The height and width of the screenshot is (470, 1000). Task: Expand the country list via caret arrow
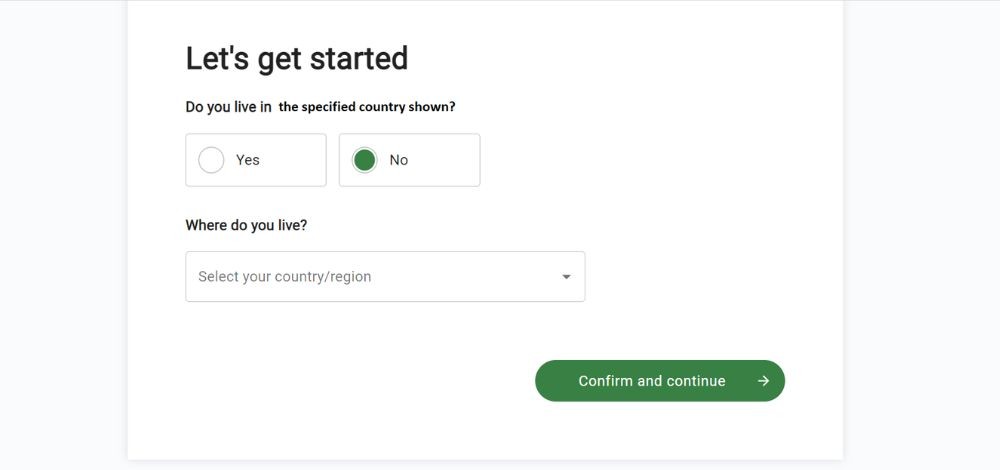566,277
